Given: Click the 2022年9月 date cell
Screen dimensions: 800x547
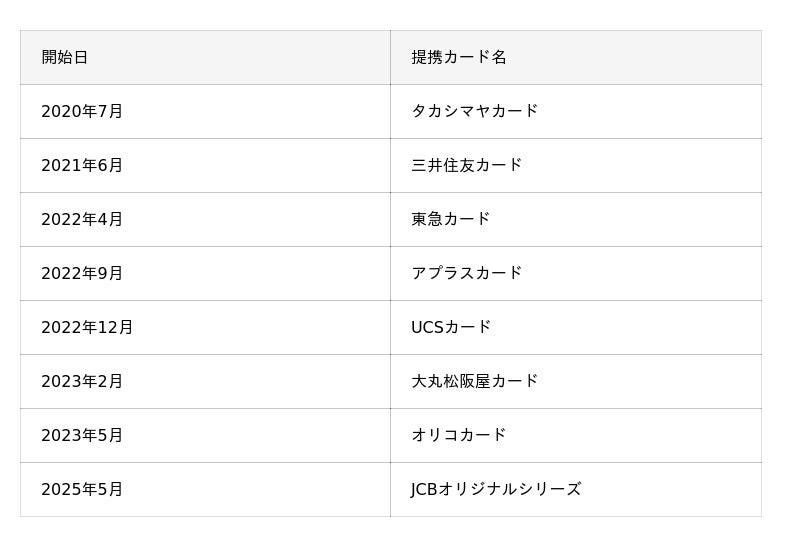Looking at the screenshot, I should (x=82, y=273).
